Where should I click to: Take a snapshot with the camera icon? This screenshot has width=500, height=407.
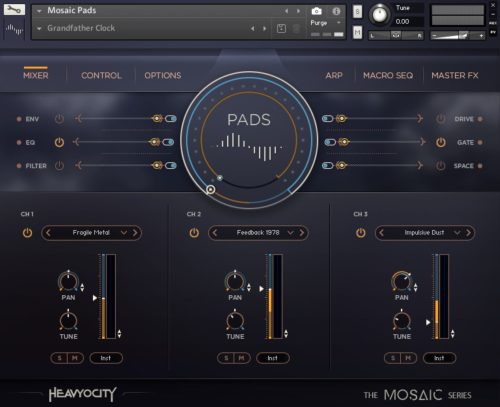316,11
